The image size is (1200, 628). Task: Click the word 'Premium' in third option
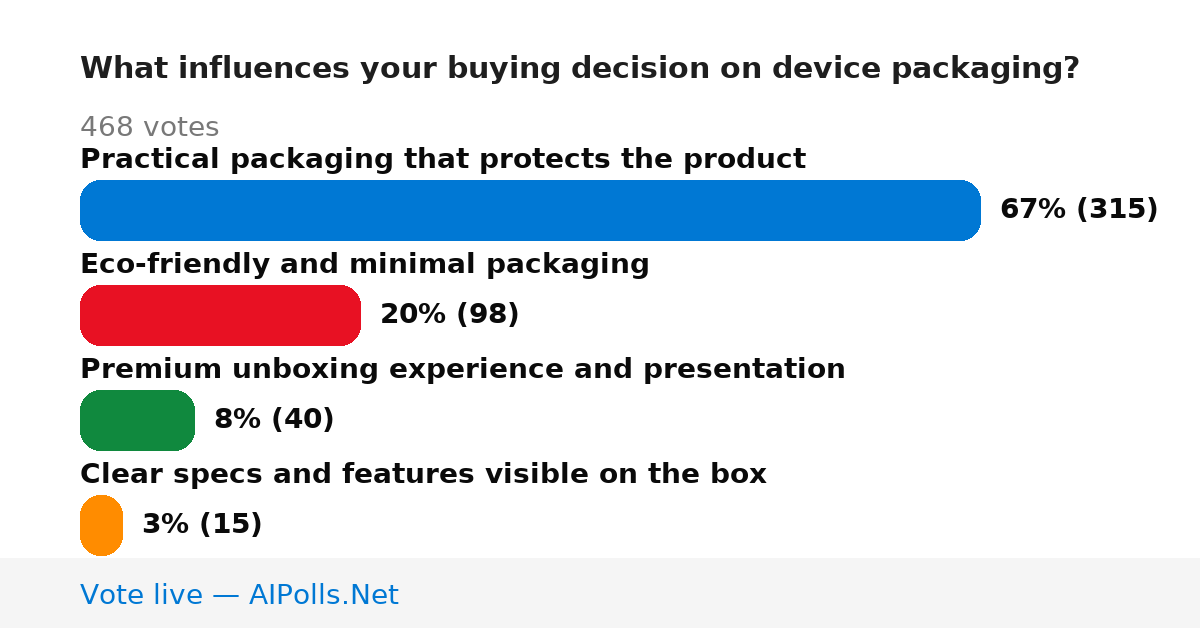point(151,369)
